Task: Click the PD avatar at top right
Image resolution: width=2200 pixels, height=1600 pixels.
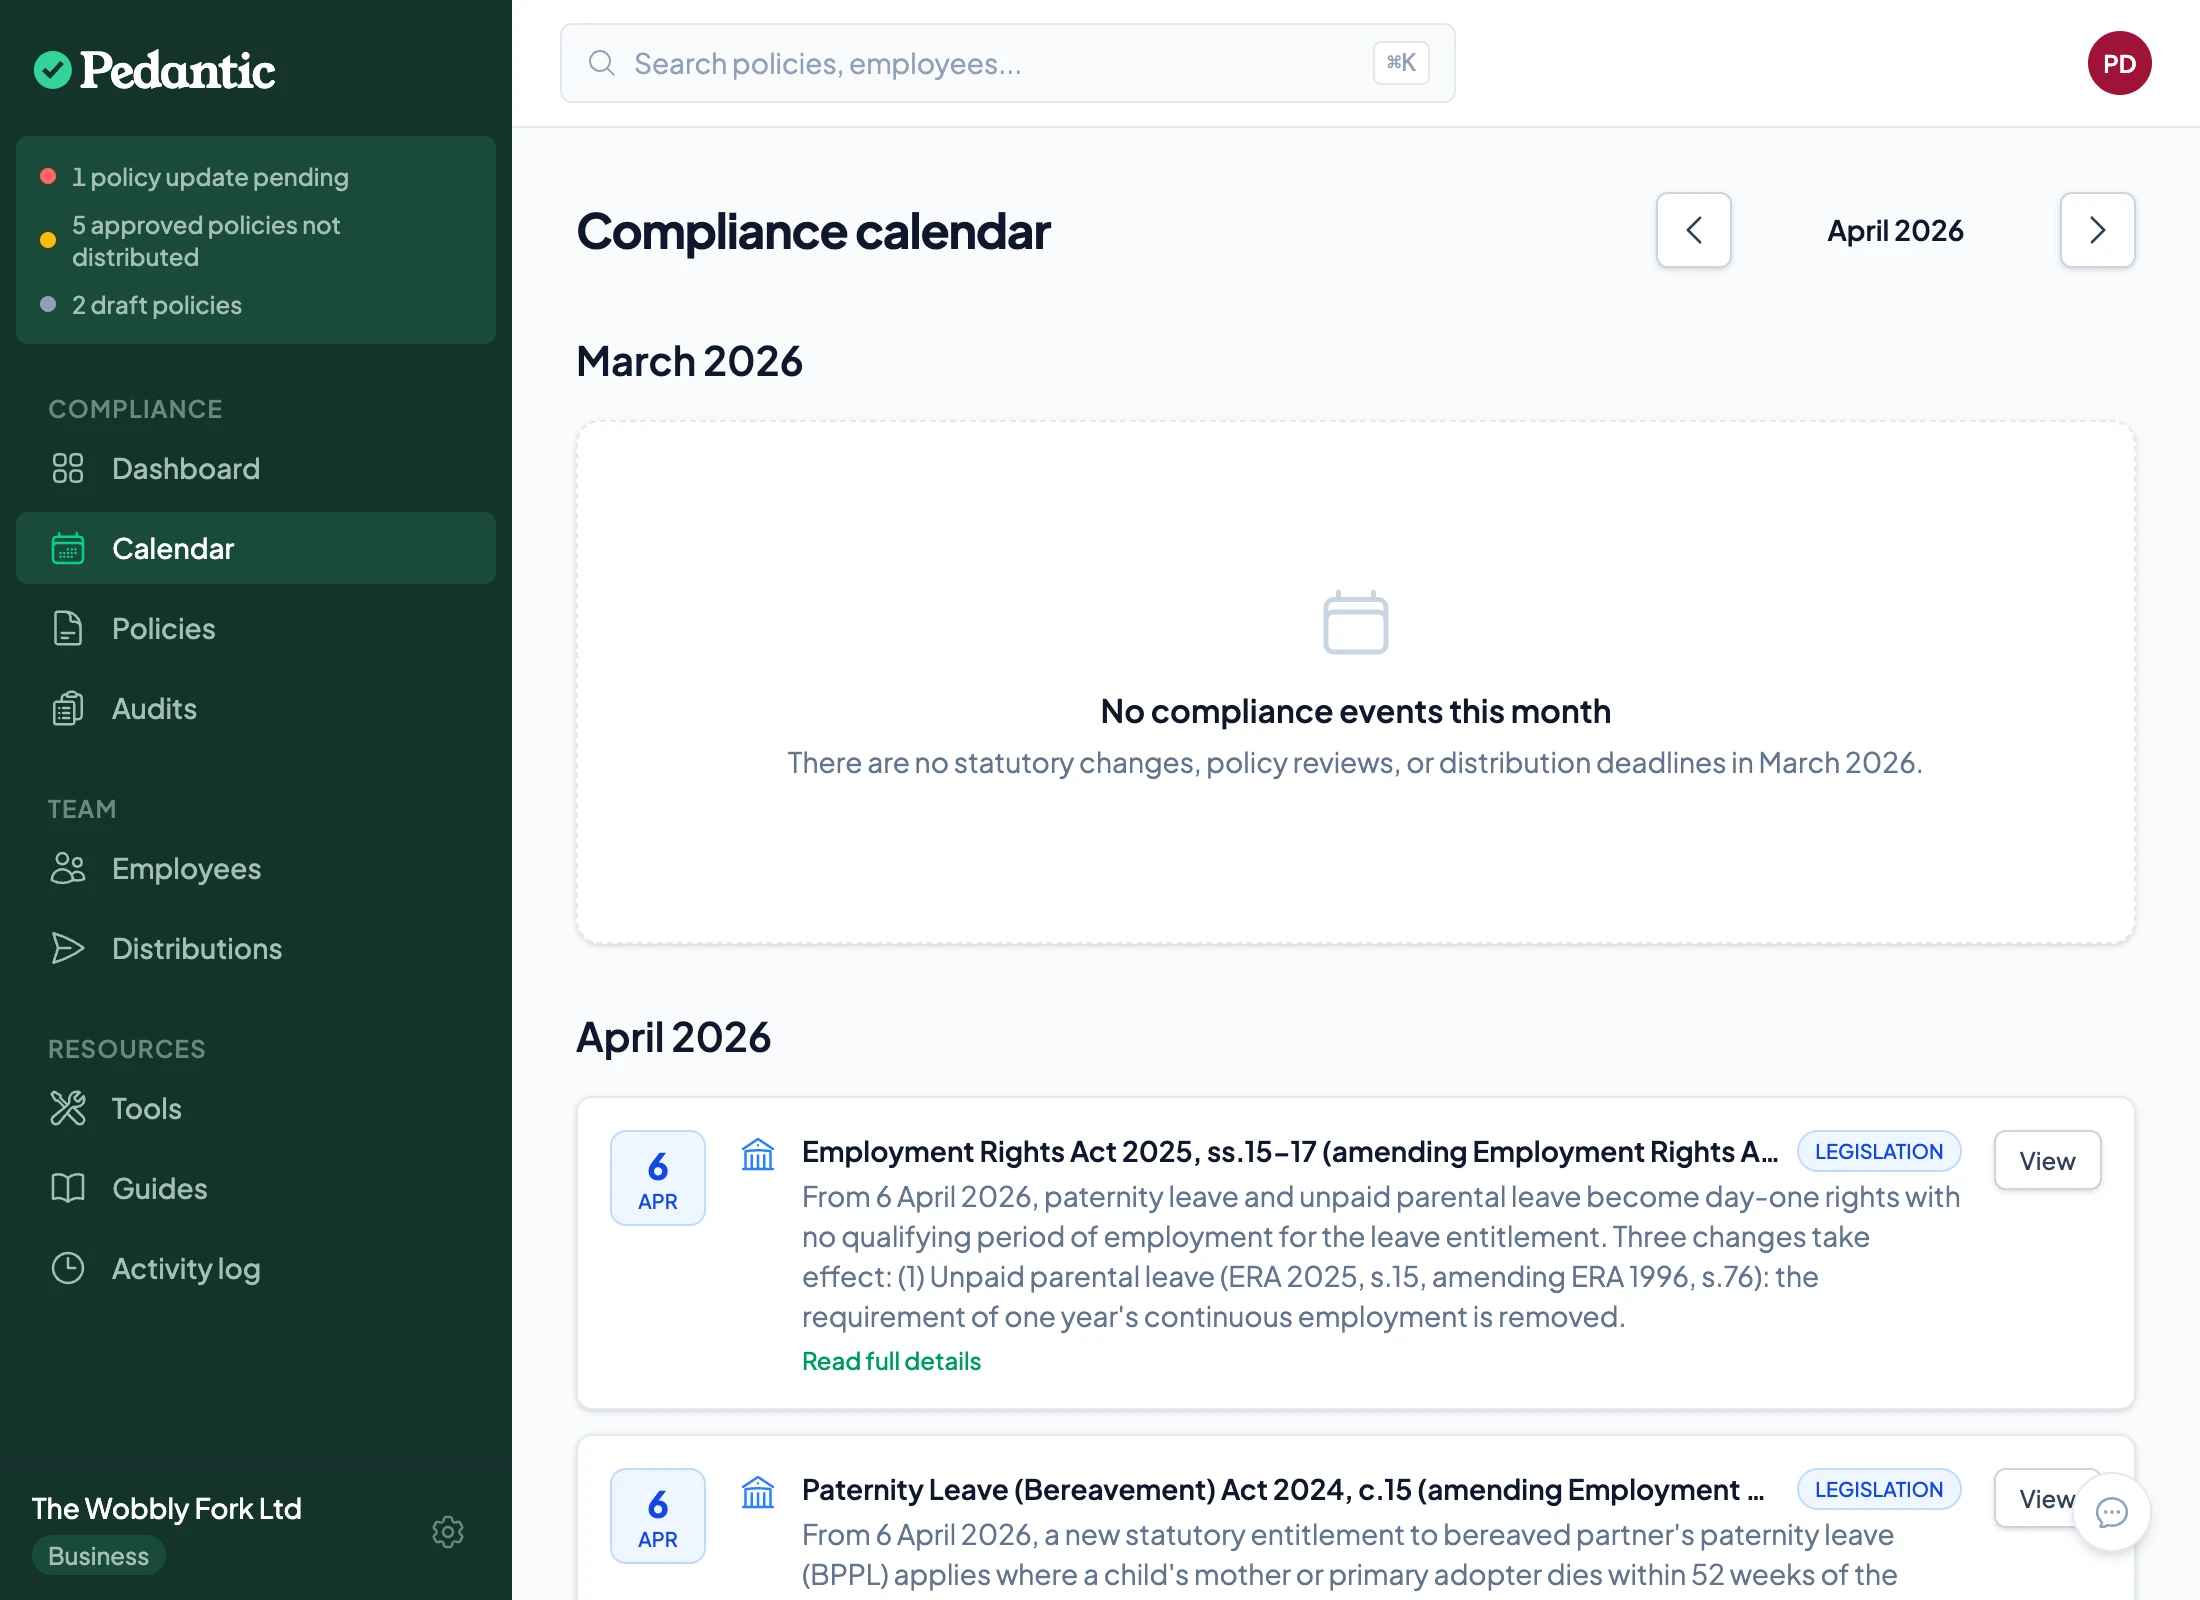Action: [x=2120, y=63]
